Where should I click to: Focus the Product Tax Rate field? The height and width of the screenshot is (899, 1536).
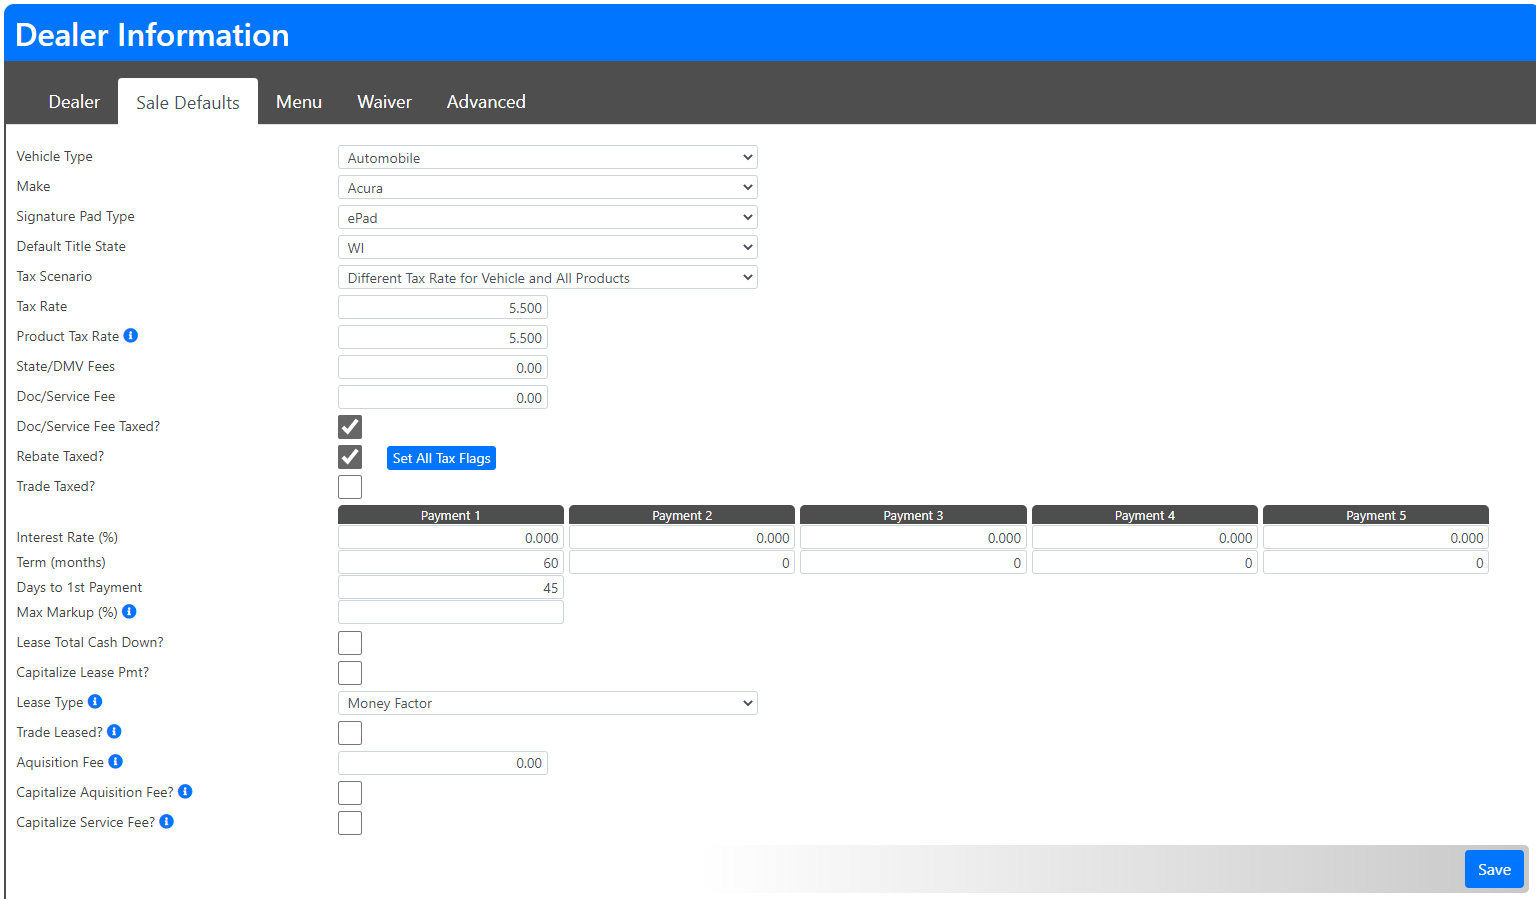tap(443, 338)
